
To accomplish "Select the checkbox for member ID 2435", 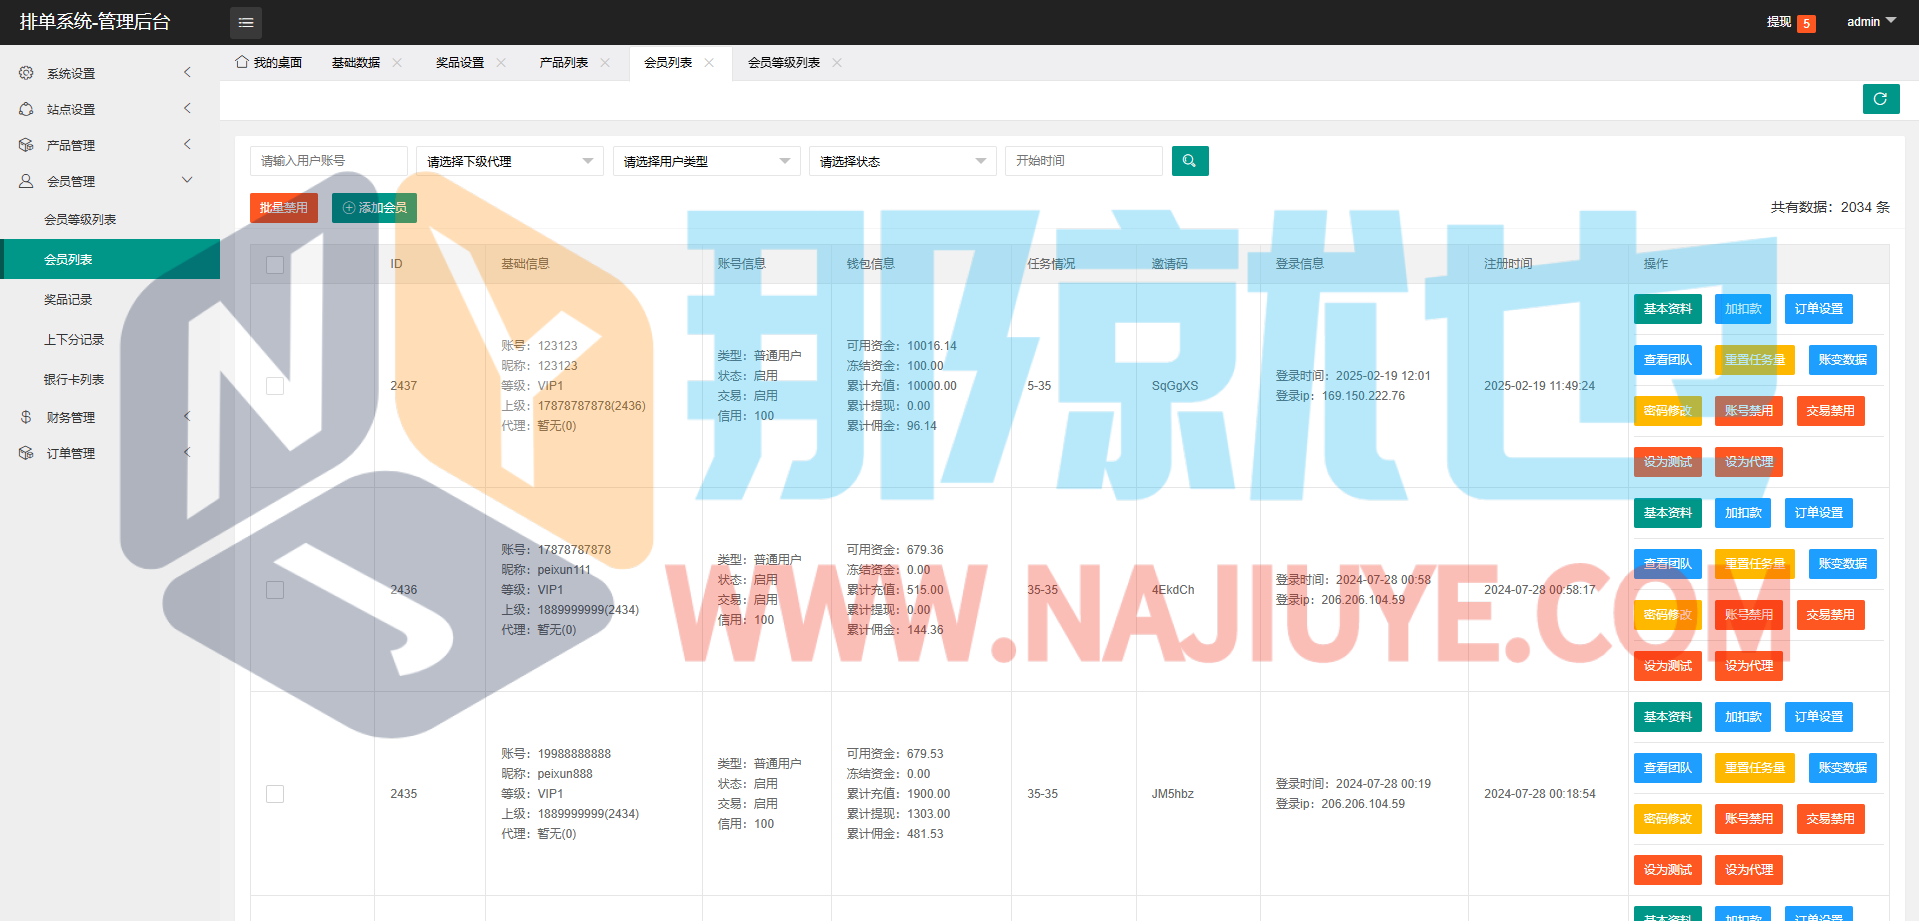I will (x=275, y=794).
